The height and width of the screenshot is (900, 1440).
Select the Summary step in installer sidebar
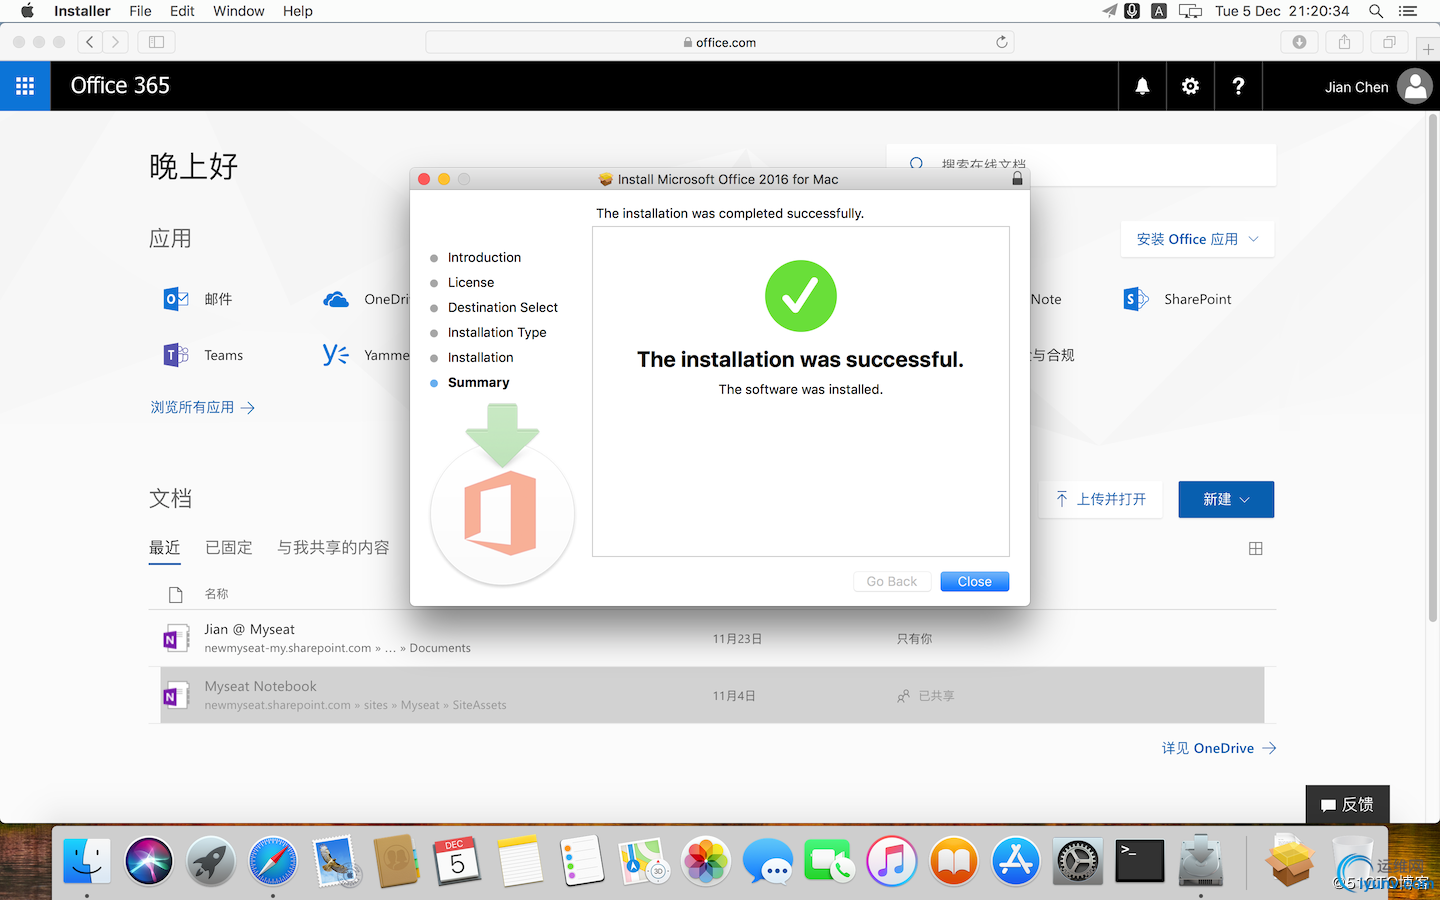(478, 383)
